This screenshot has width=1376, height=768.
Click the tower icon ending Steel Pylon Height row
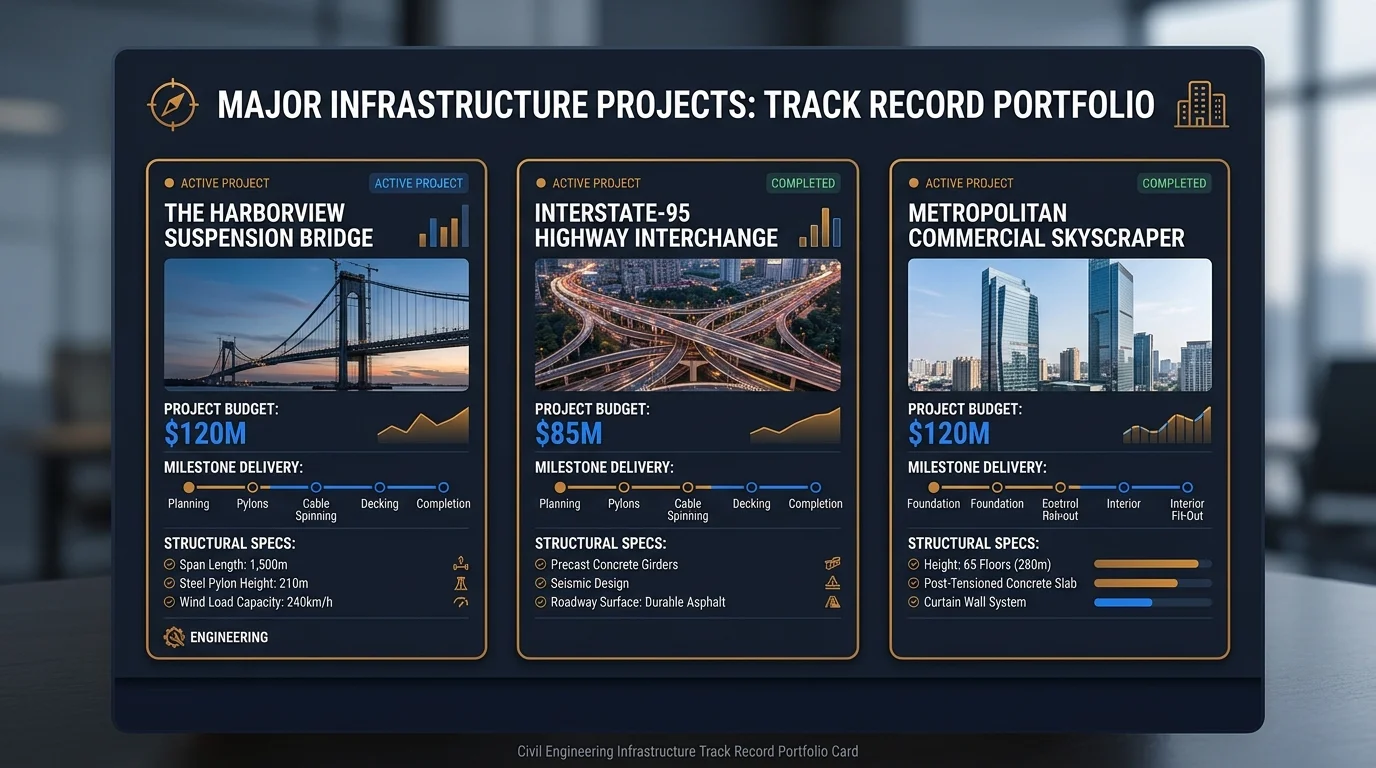coord(460,583)
